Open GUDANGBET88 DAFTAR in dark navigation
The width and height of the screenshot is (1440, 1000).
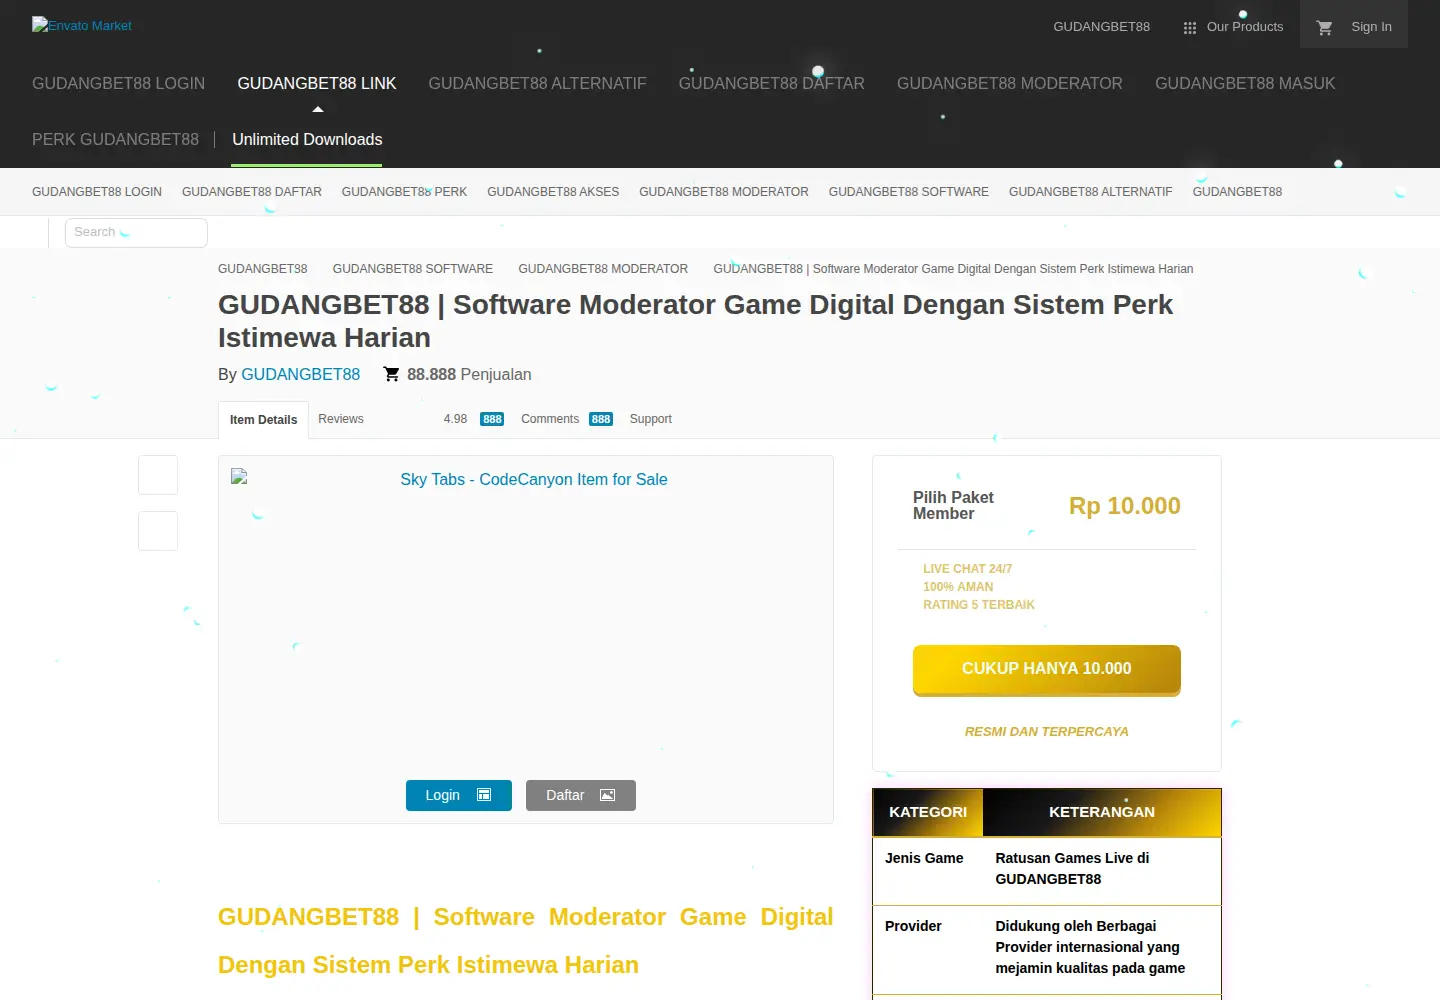point(771,84)
